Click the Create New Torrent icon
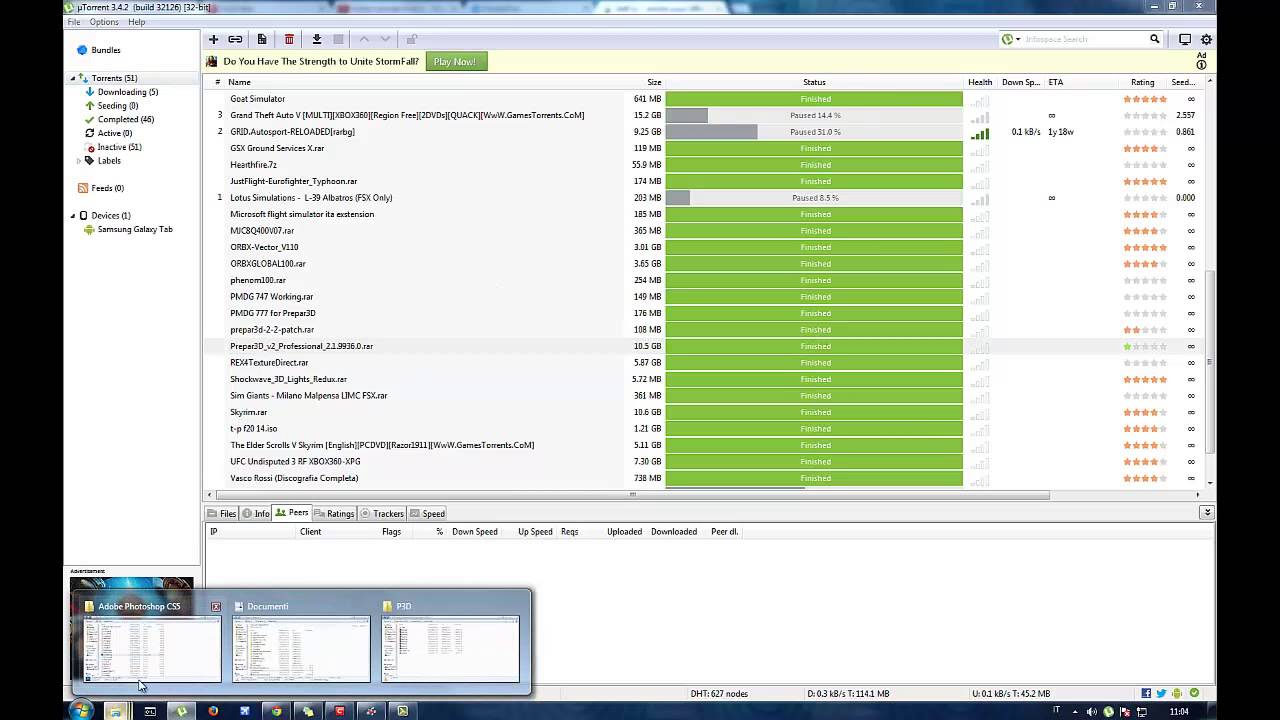 [x=262, y=39]
